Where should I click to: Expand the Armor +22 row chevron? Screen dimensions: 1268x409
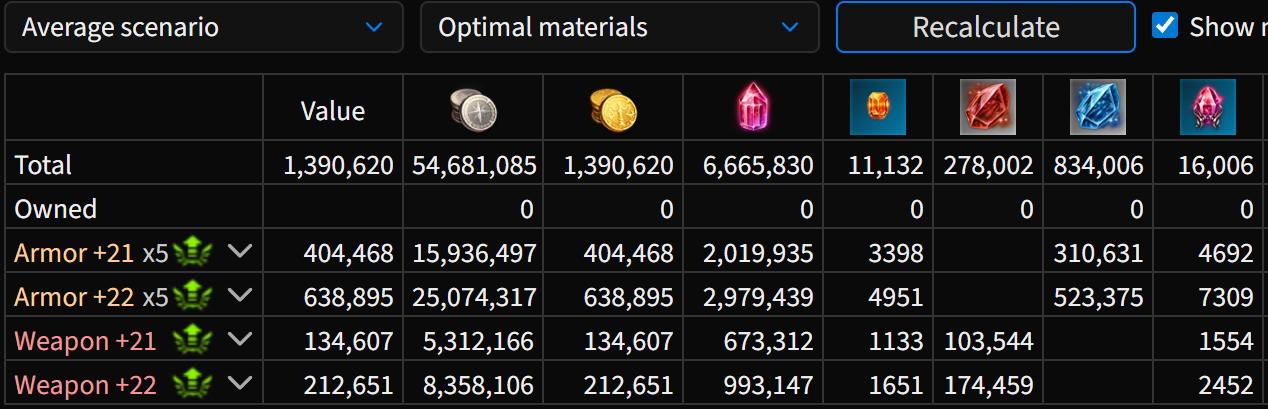click(239, 296)
